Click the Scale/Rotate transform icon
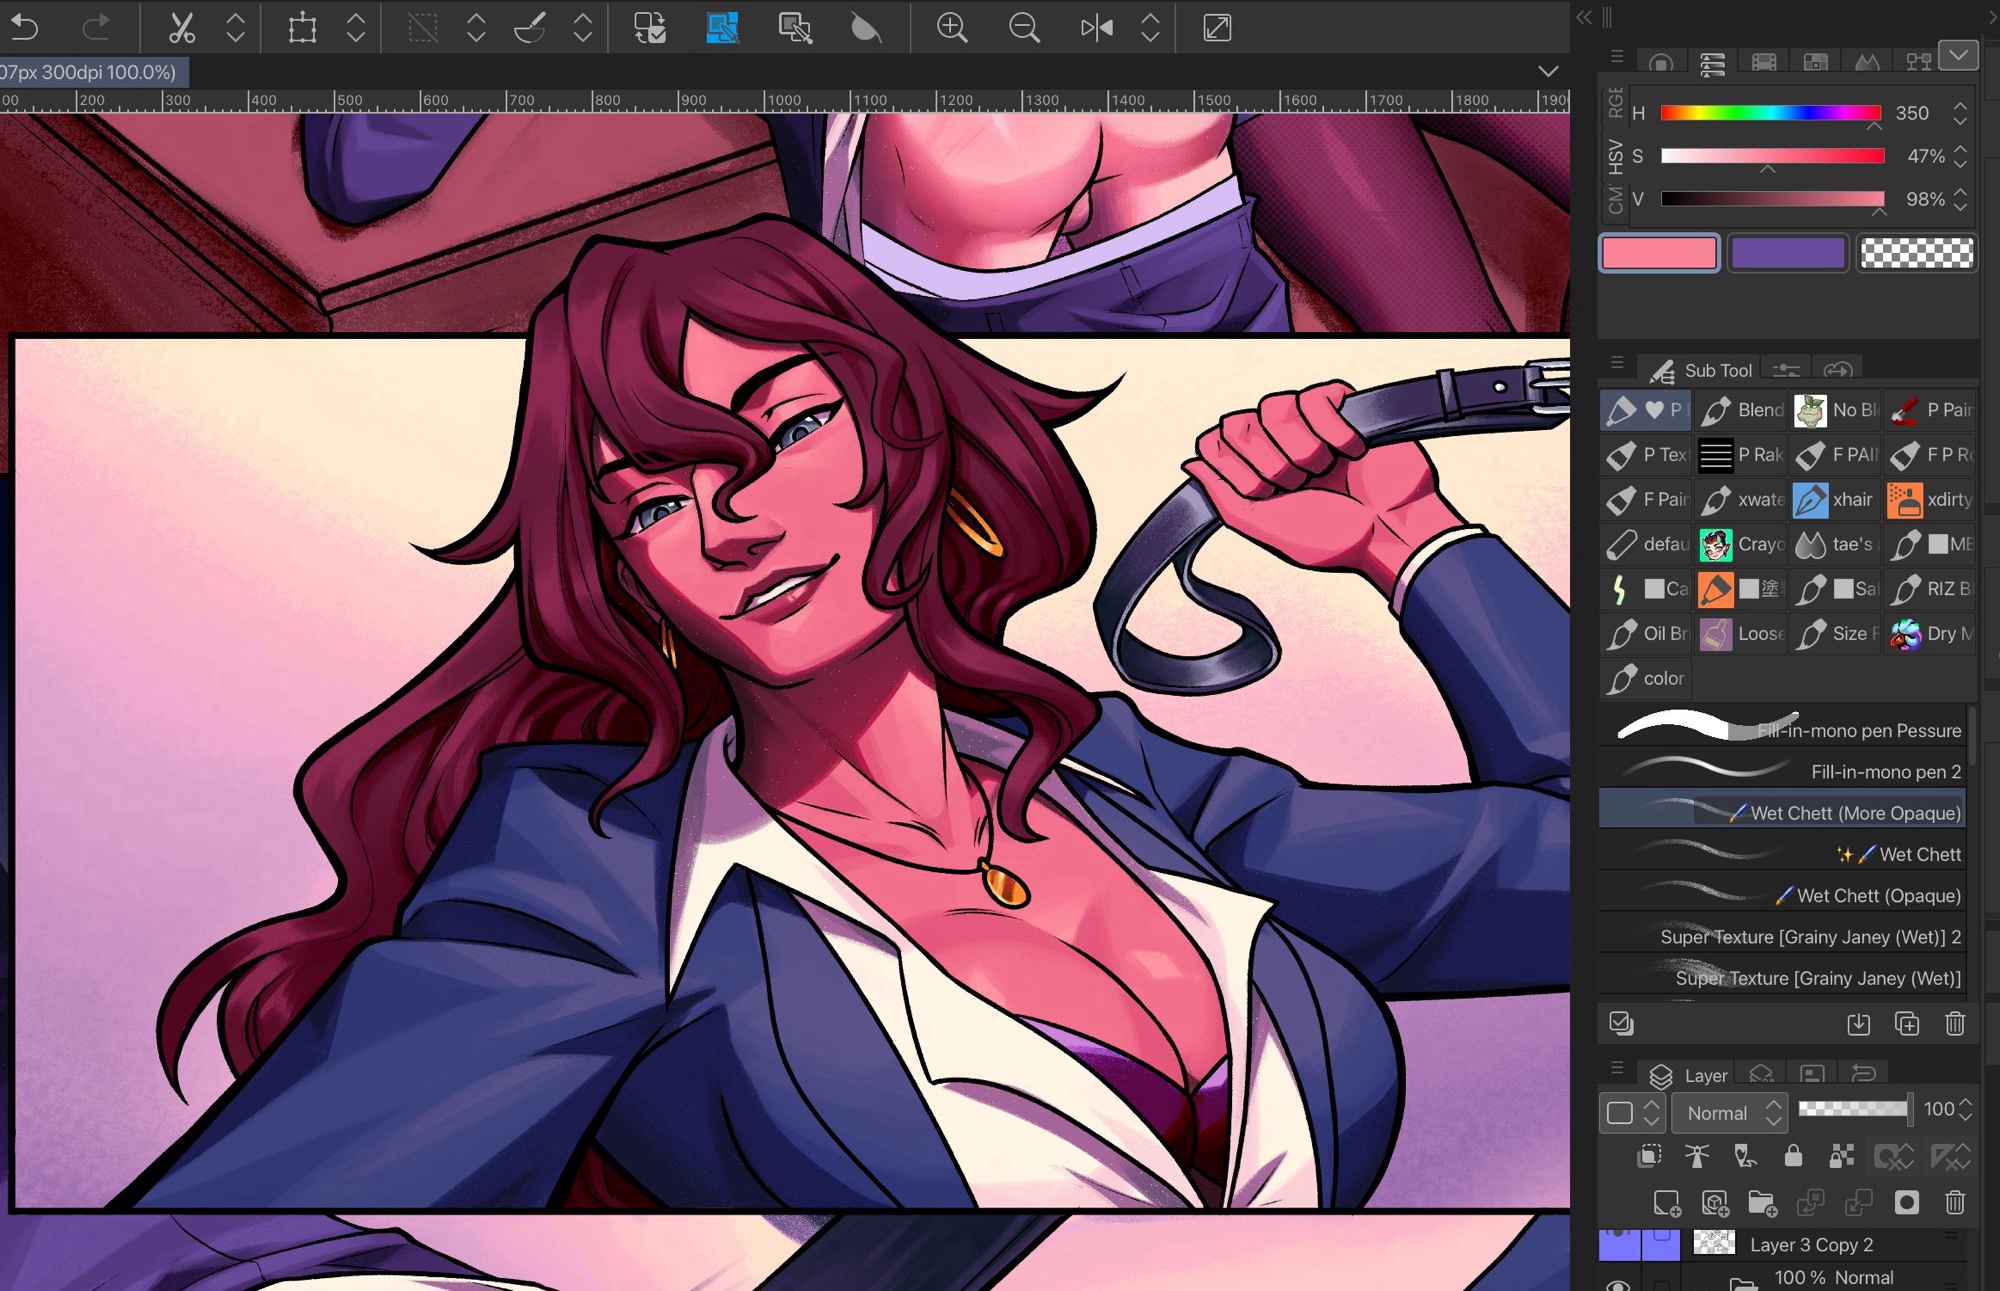 point(302,28)
